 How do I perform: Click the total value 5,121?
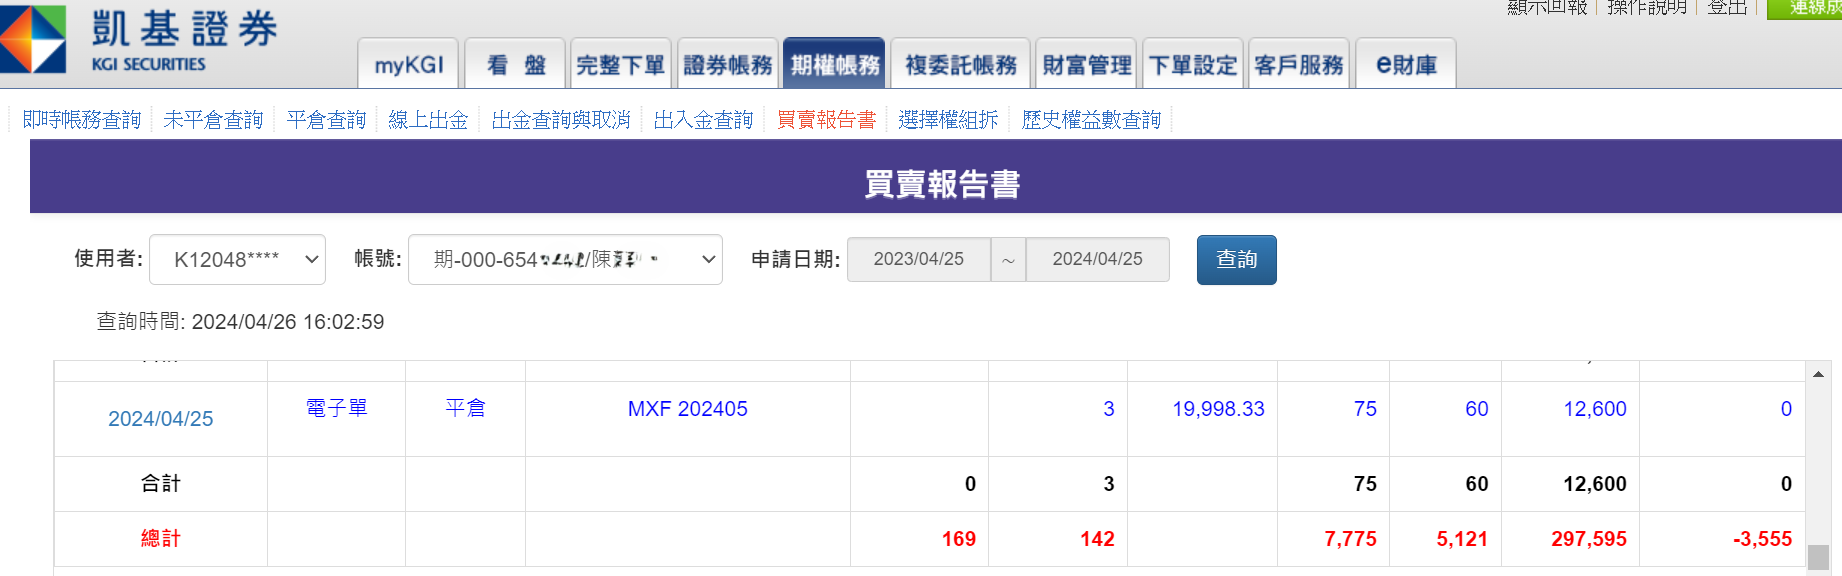(x=1462, y=539)
